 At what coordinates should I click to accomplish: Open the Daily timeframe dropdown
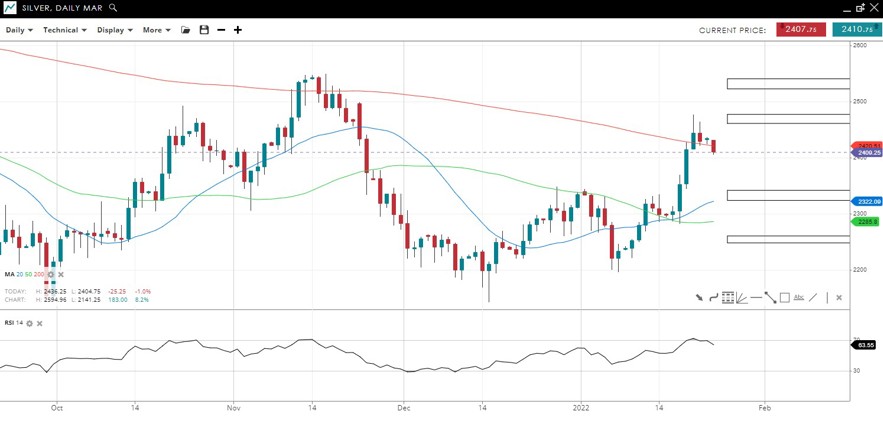19,30
